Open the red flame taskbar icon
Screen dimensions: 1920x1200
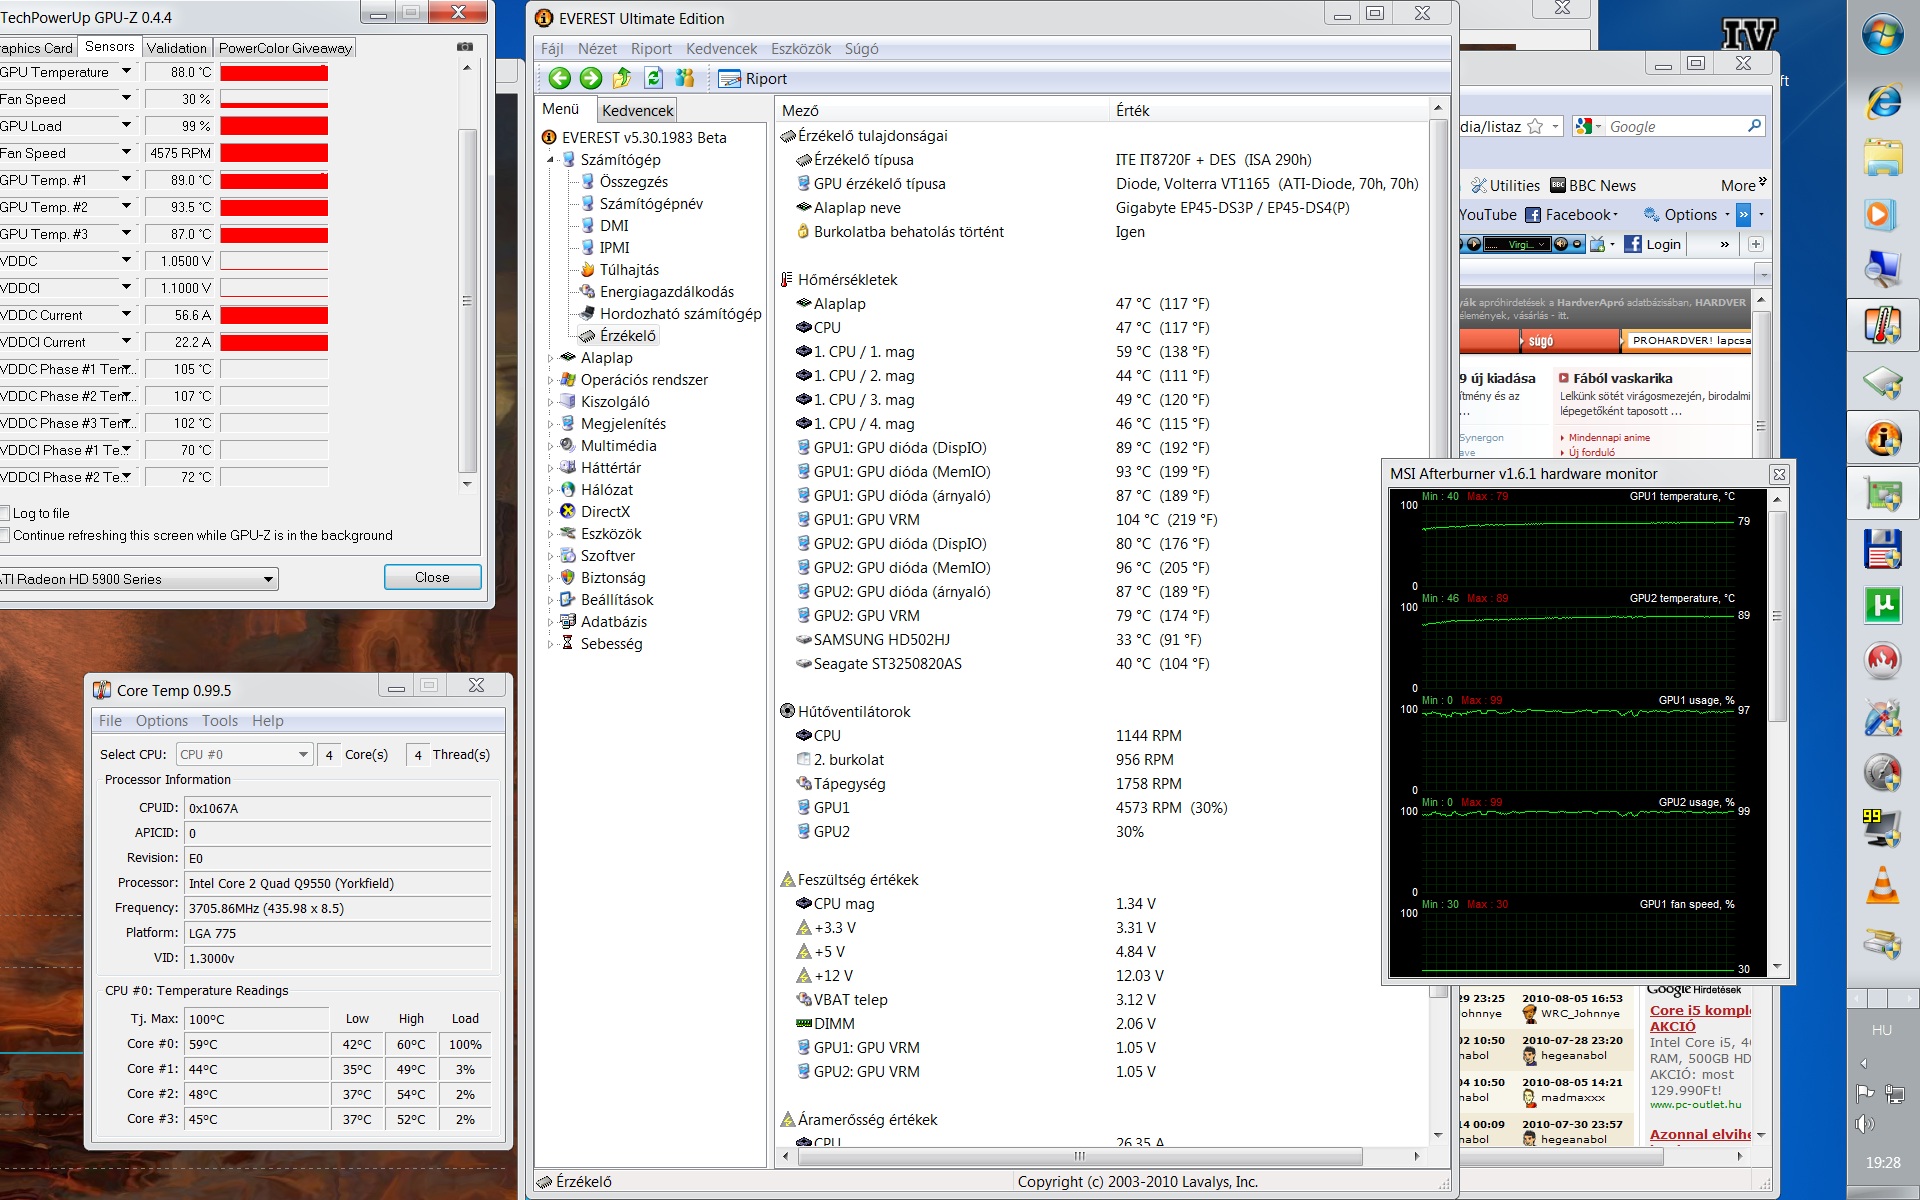click(1882, 660)
